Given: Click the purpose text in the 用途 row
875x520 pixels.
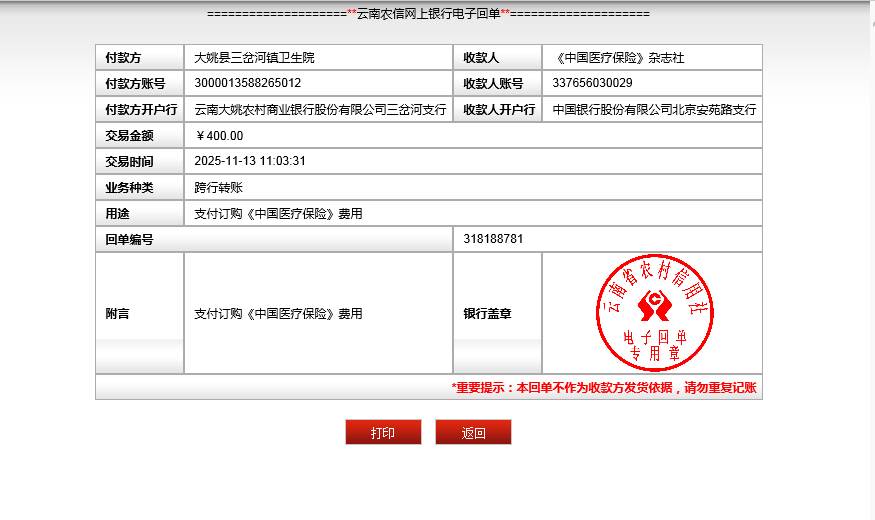Looking at the screenshot, I should (278, 214).
